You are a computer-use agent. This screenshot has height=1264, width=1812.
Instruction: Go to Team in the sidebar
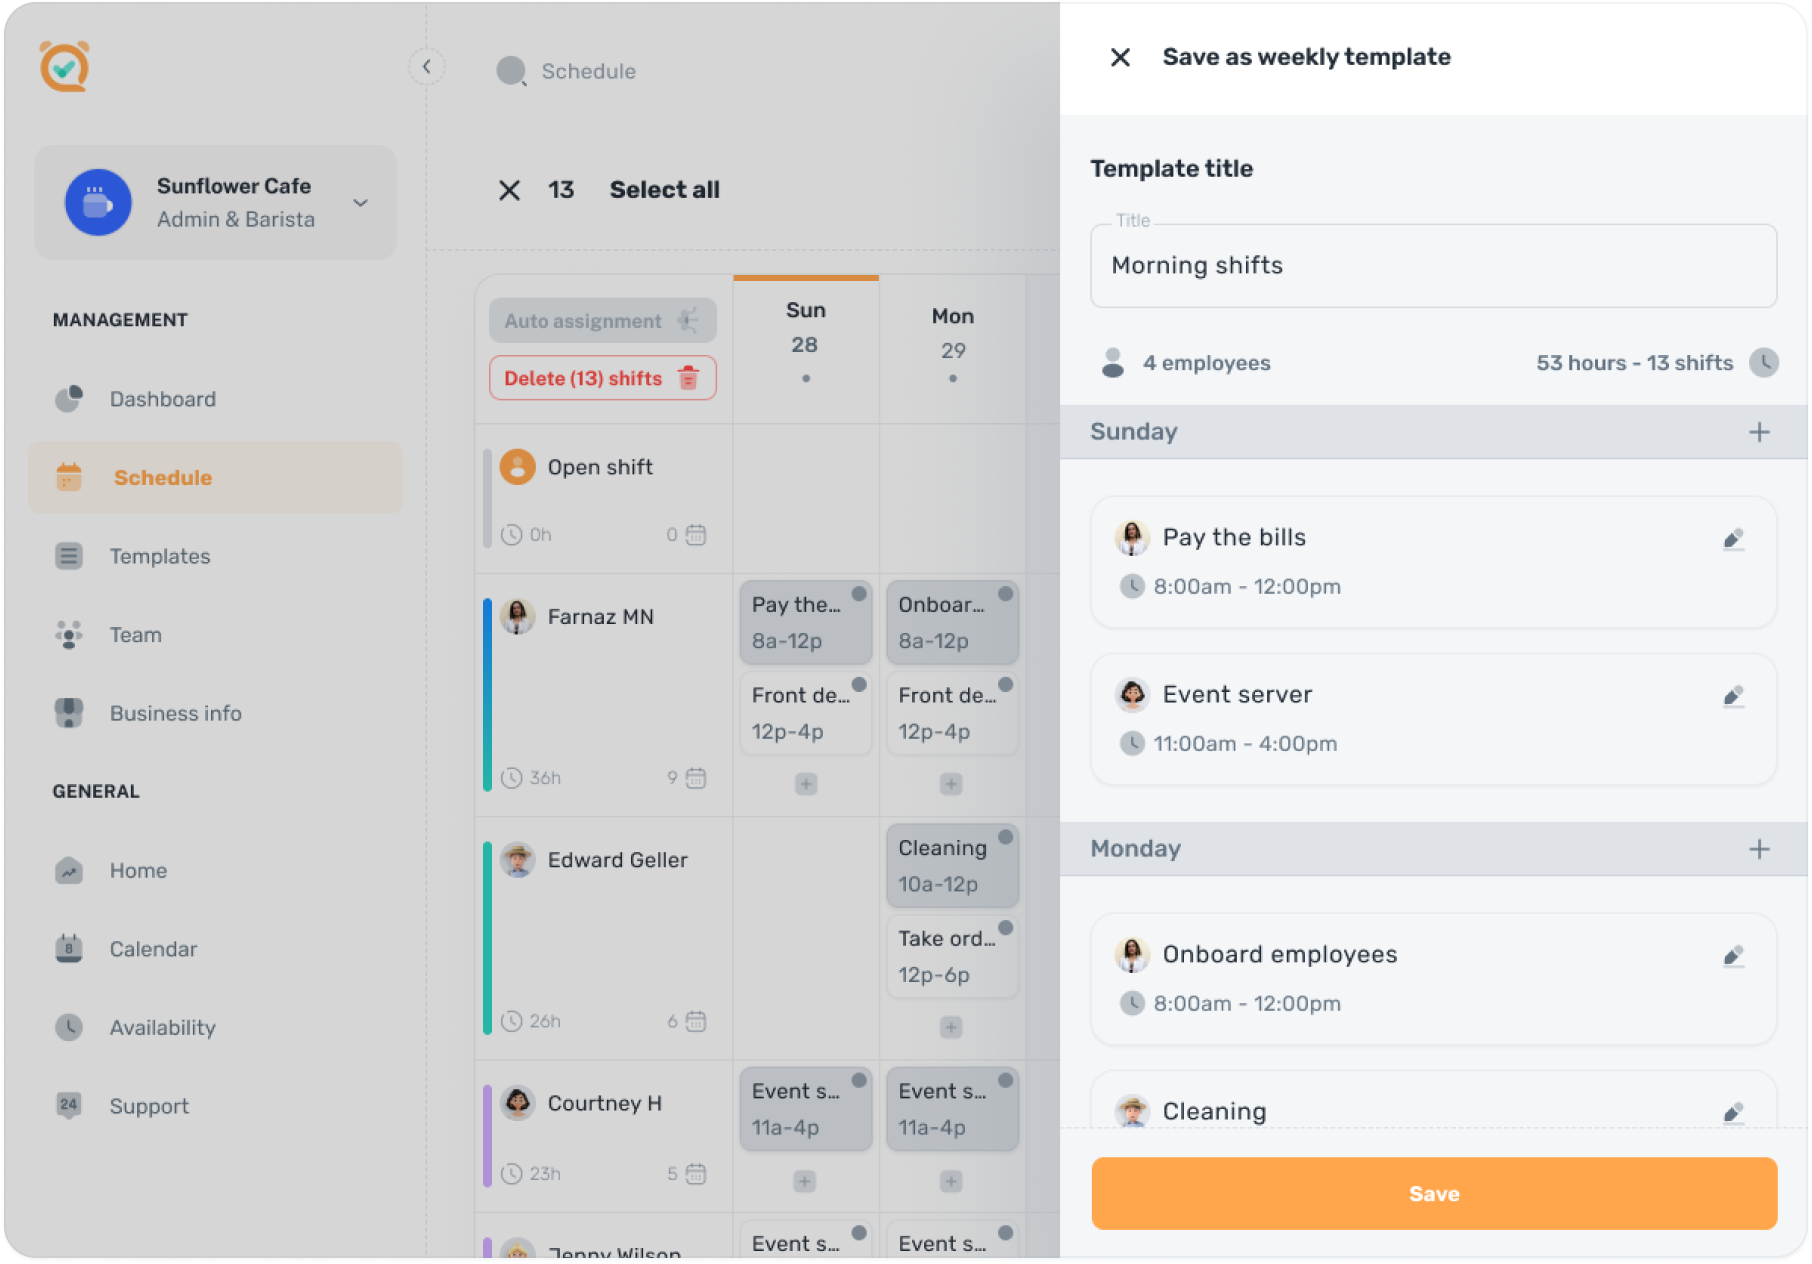pos(135,635)
